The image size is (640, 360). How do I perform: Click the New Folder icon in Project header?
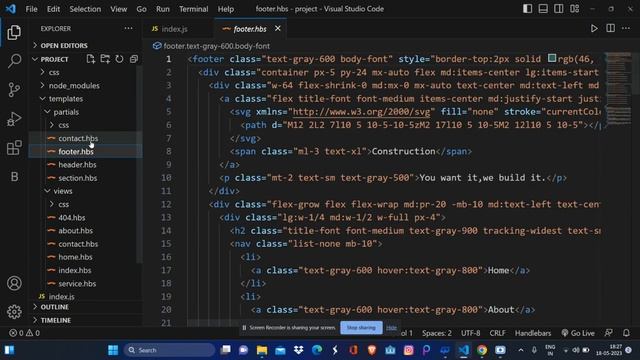tap(105, 59)
